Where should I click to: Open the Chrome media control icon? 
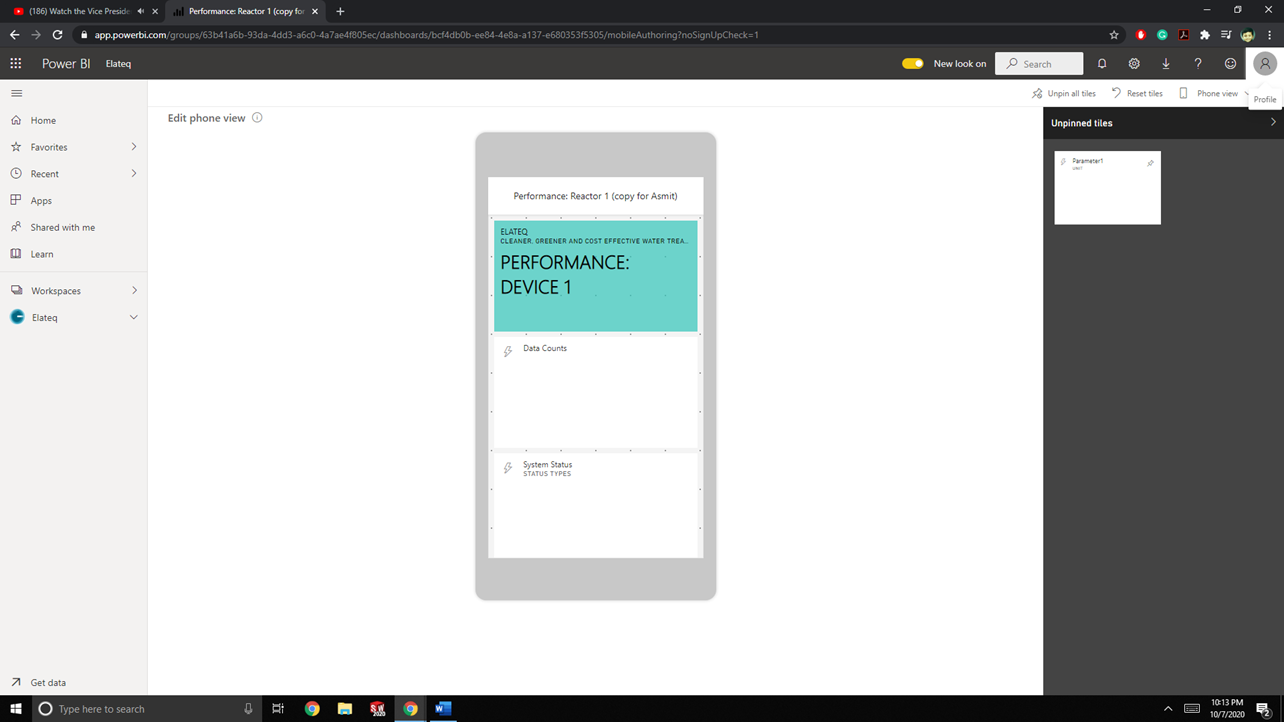click(x=1226, y=35)
